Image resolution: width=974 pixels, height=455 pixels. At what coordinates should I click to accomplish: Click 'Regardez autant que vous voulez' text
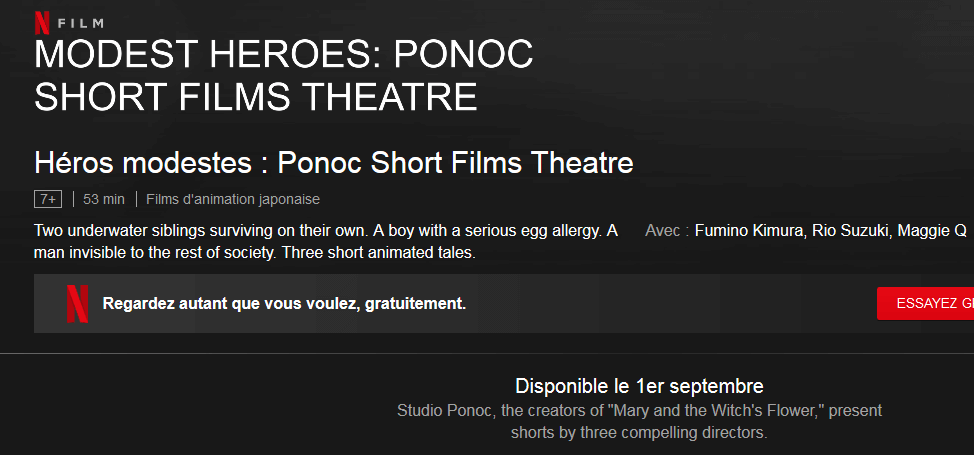pyautogui.click(x=284, y=304)
